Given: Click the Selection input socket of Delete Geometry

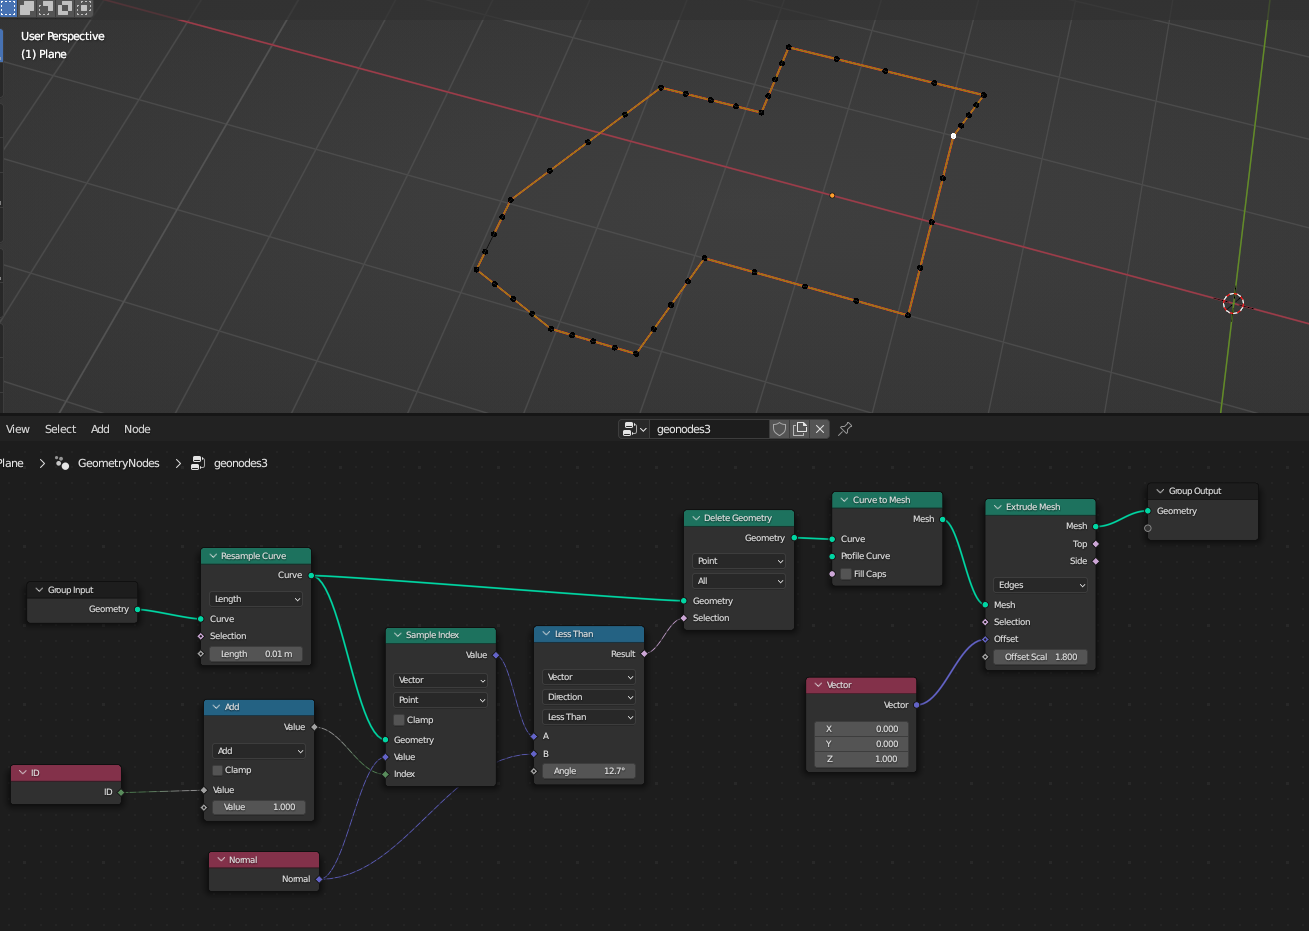Looking at the screenshot, I should pos(684,618).
